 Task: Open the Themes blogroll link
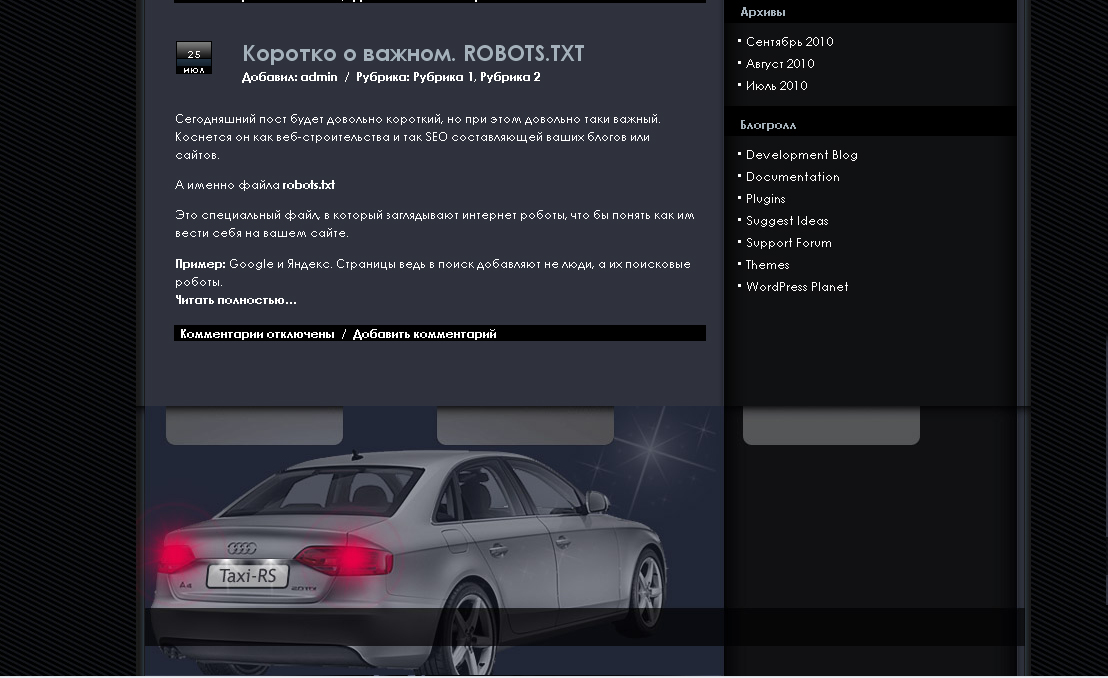click(767, 264)
